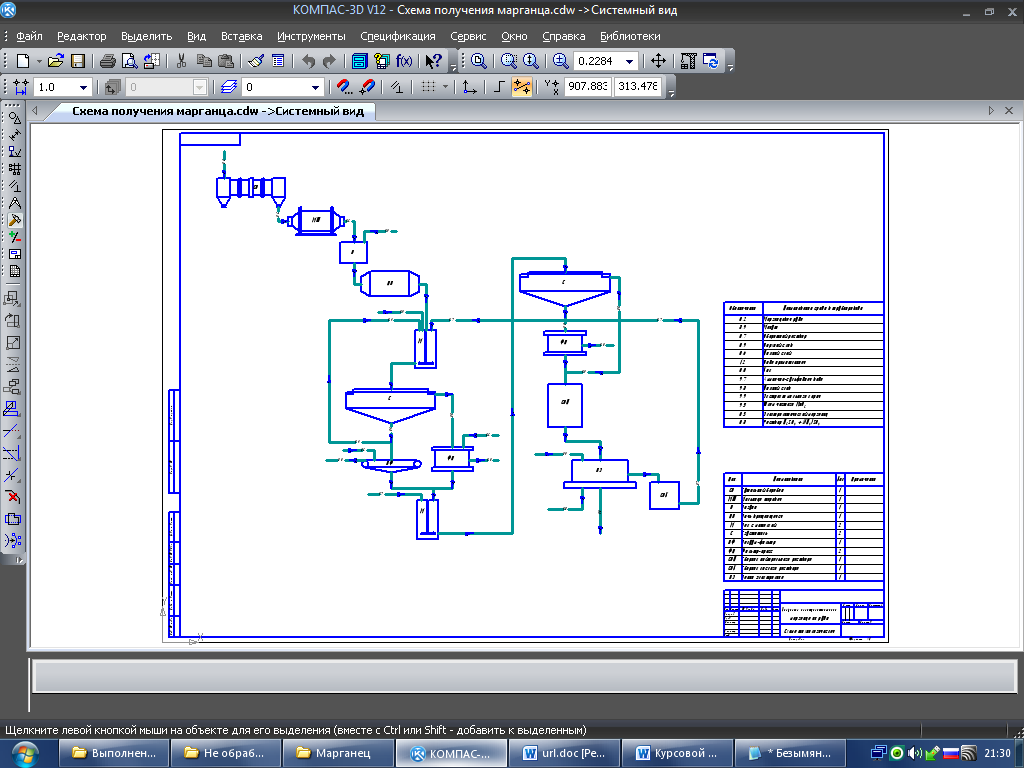Select the Geometry toolbar in the side panel
Viewport: 1024px width, 768px height.
(x=14, y=118)
